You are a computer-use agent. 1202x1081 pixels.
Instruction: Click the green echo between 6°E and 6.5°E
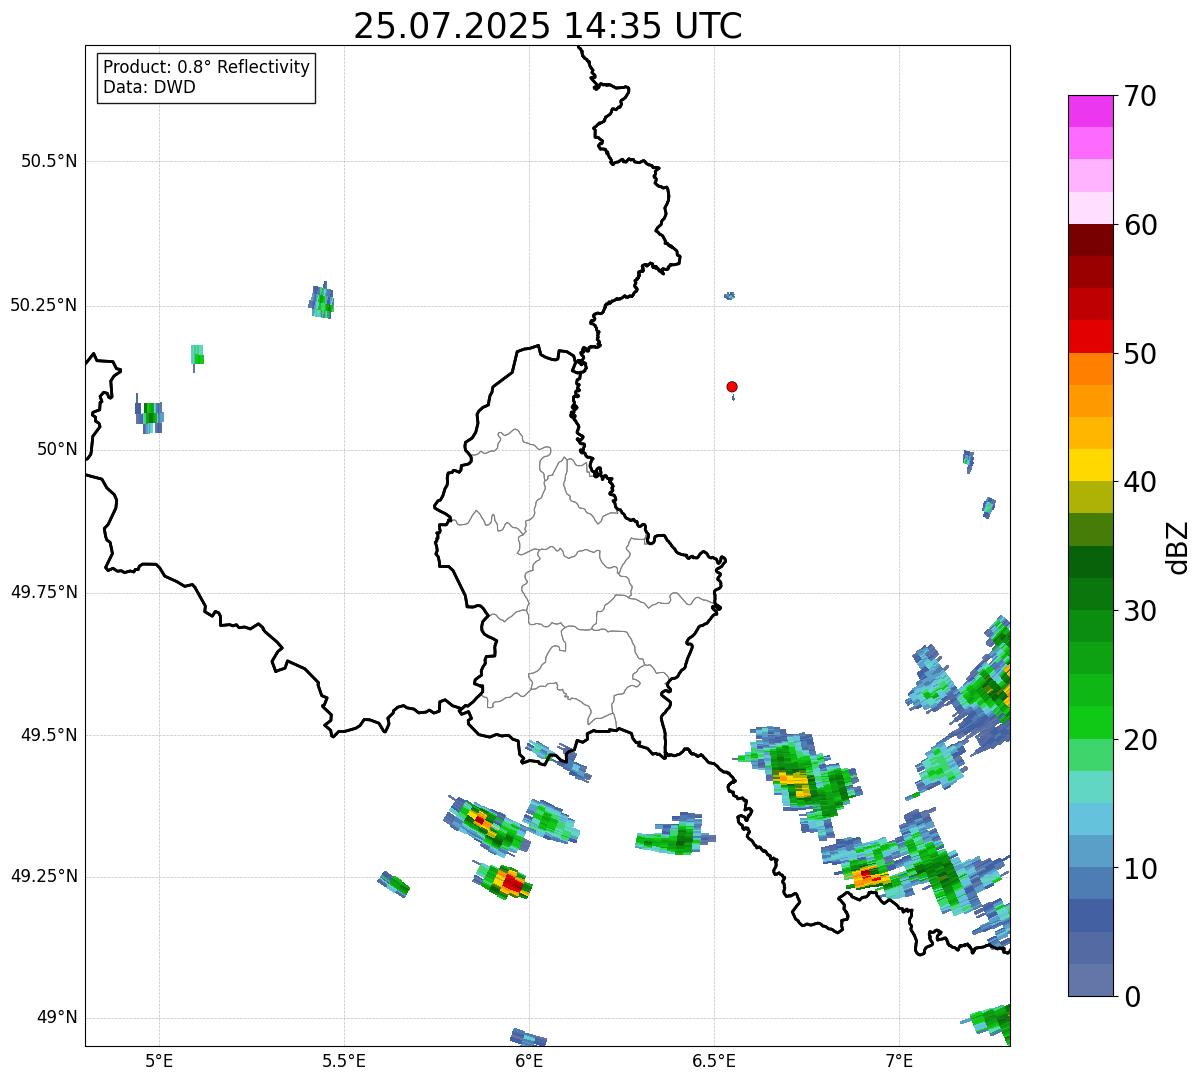pyautogui.click(x=676, y=835)
